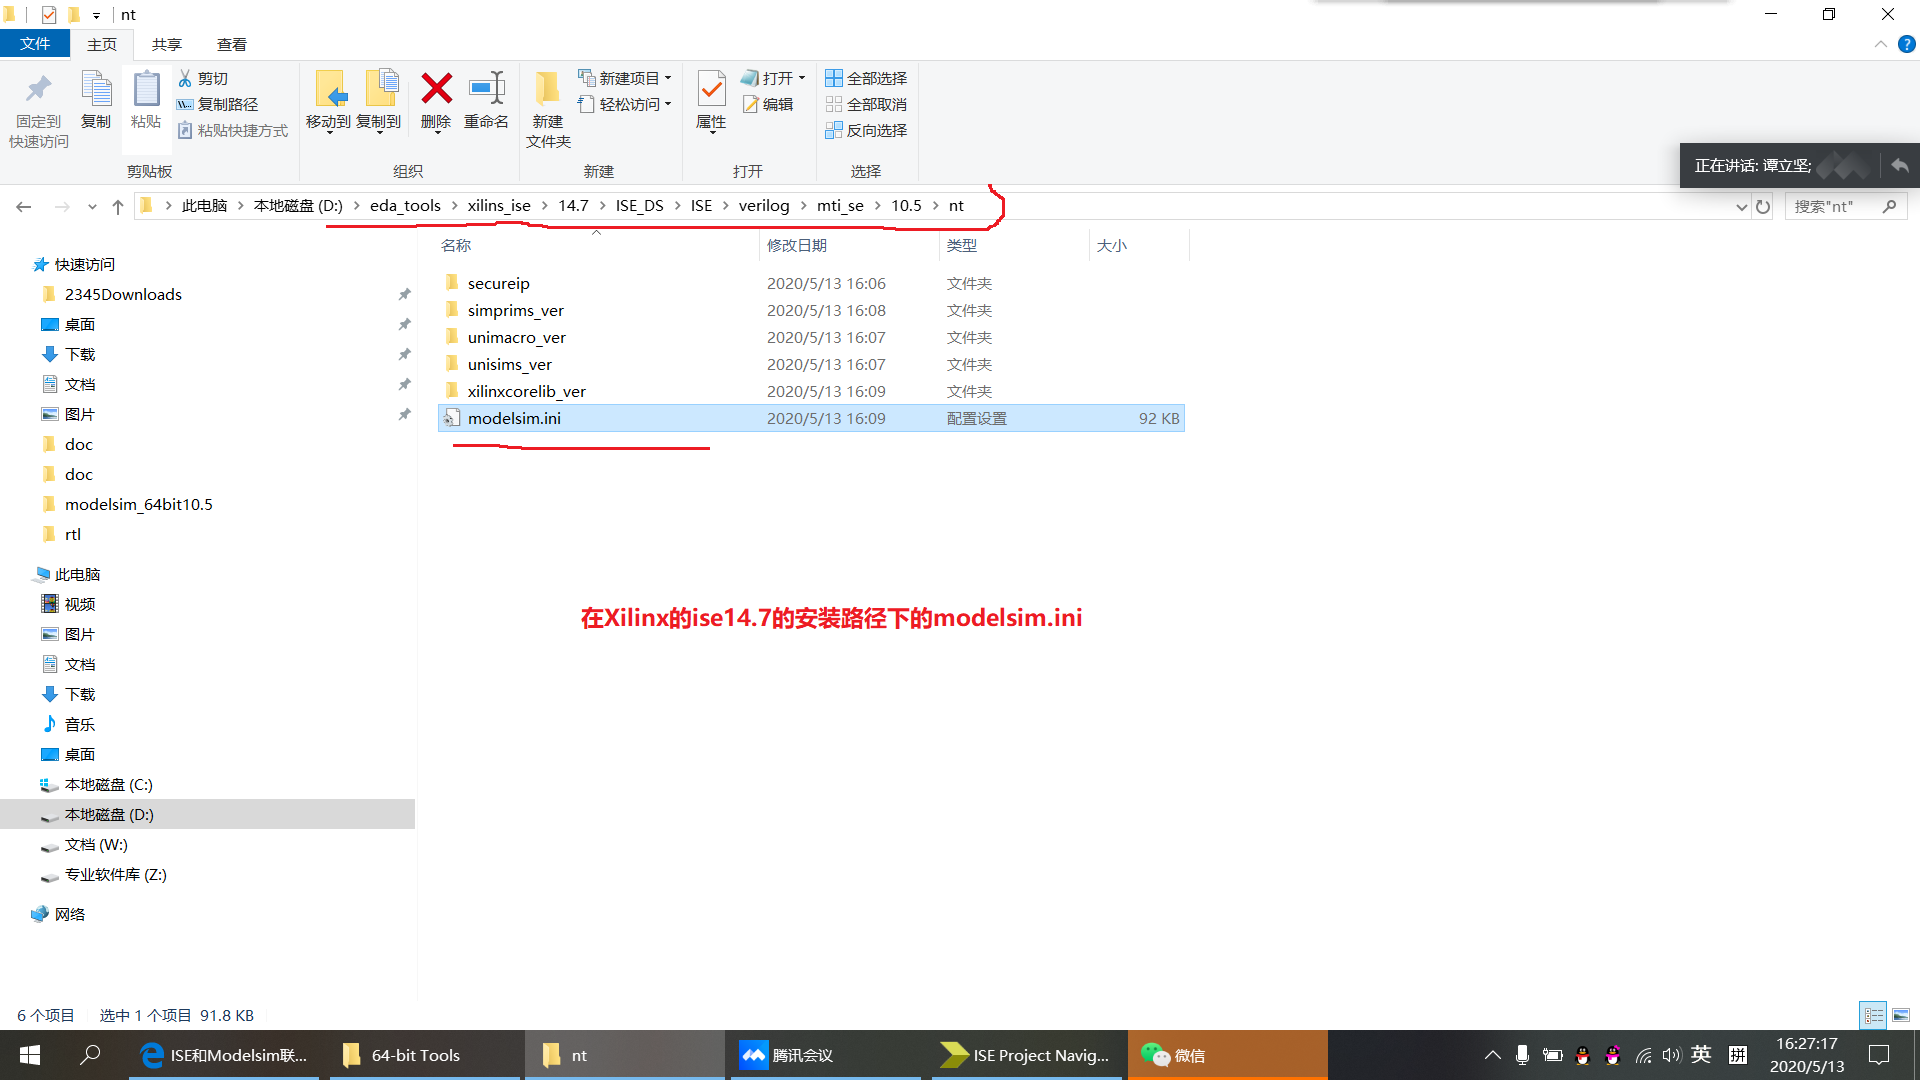1920x1080 pixels.
Task: Select the modelsim.ini file
Action: click(x=811, y=418)
